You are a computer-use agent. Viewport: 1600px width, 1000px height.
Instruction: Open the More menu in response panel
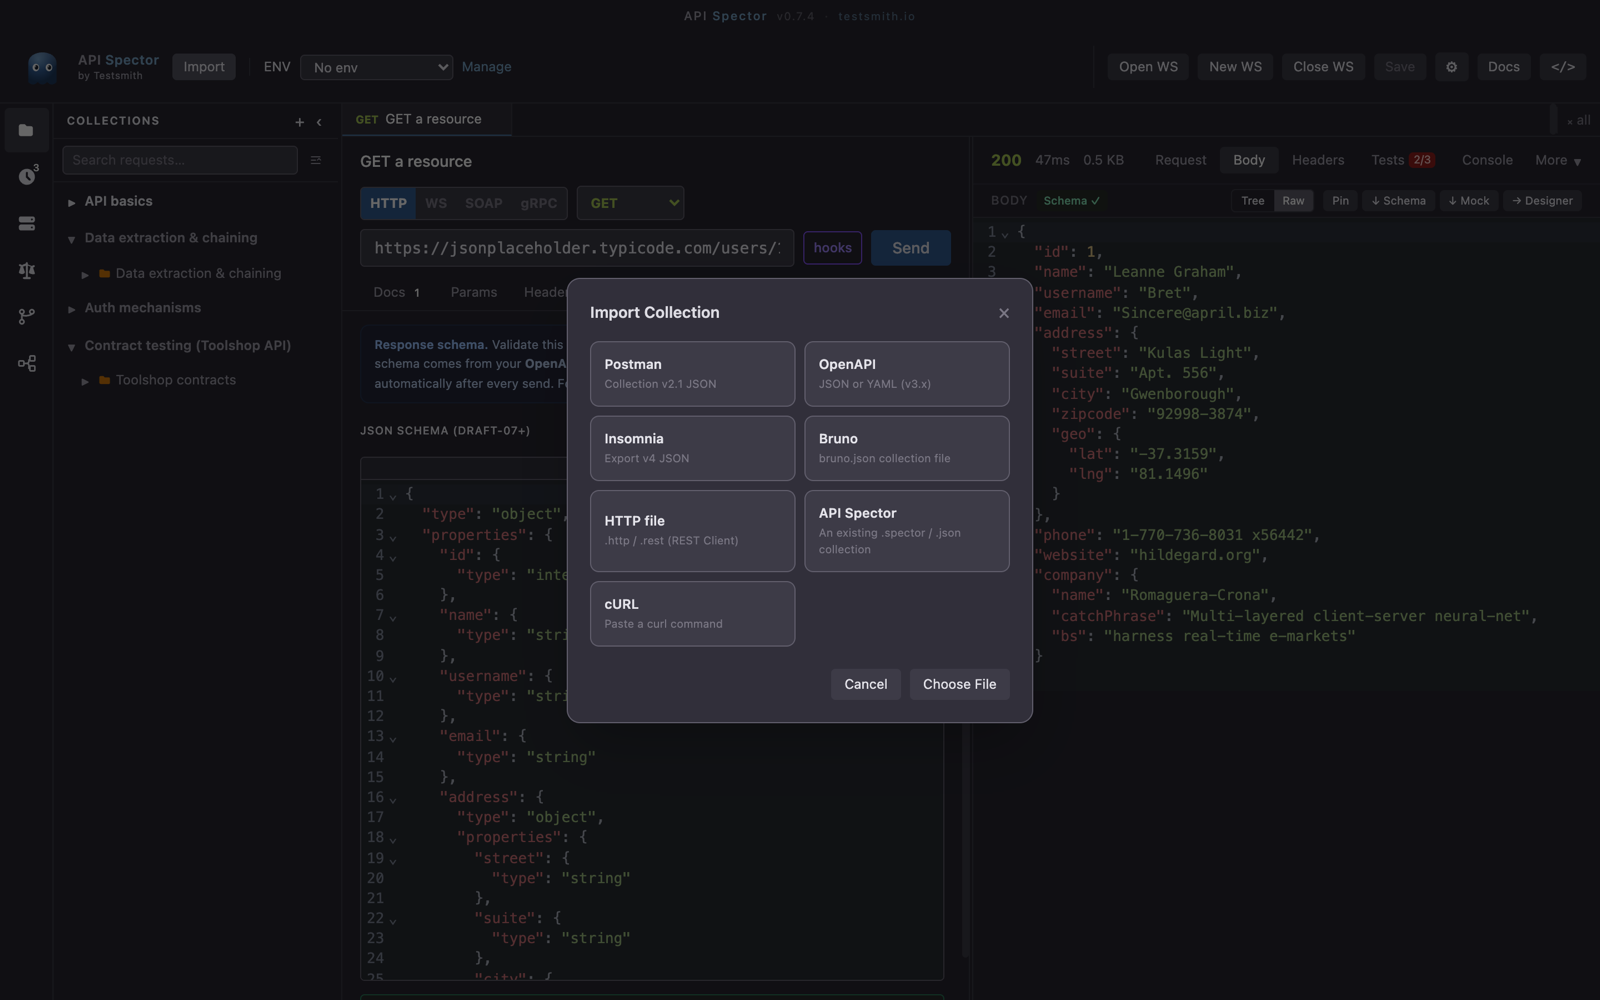[x=1558, y=160]
